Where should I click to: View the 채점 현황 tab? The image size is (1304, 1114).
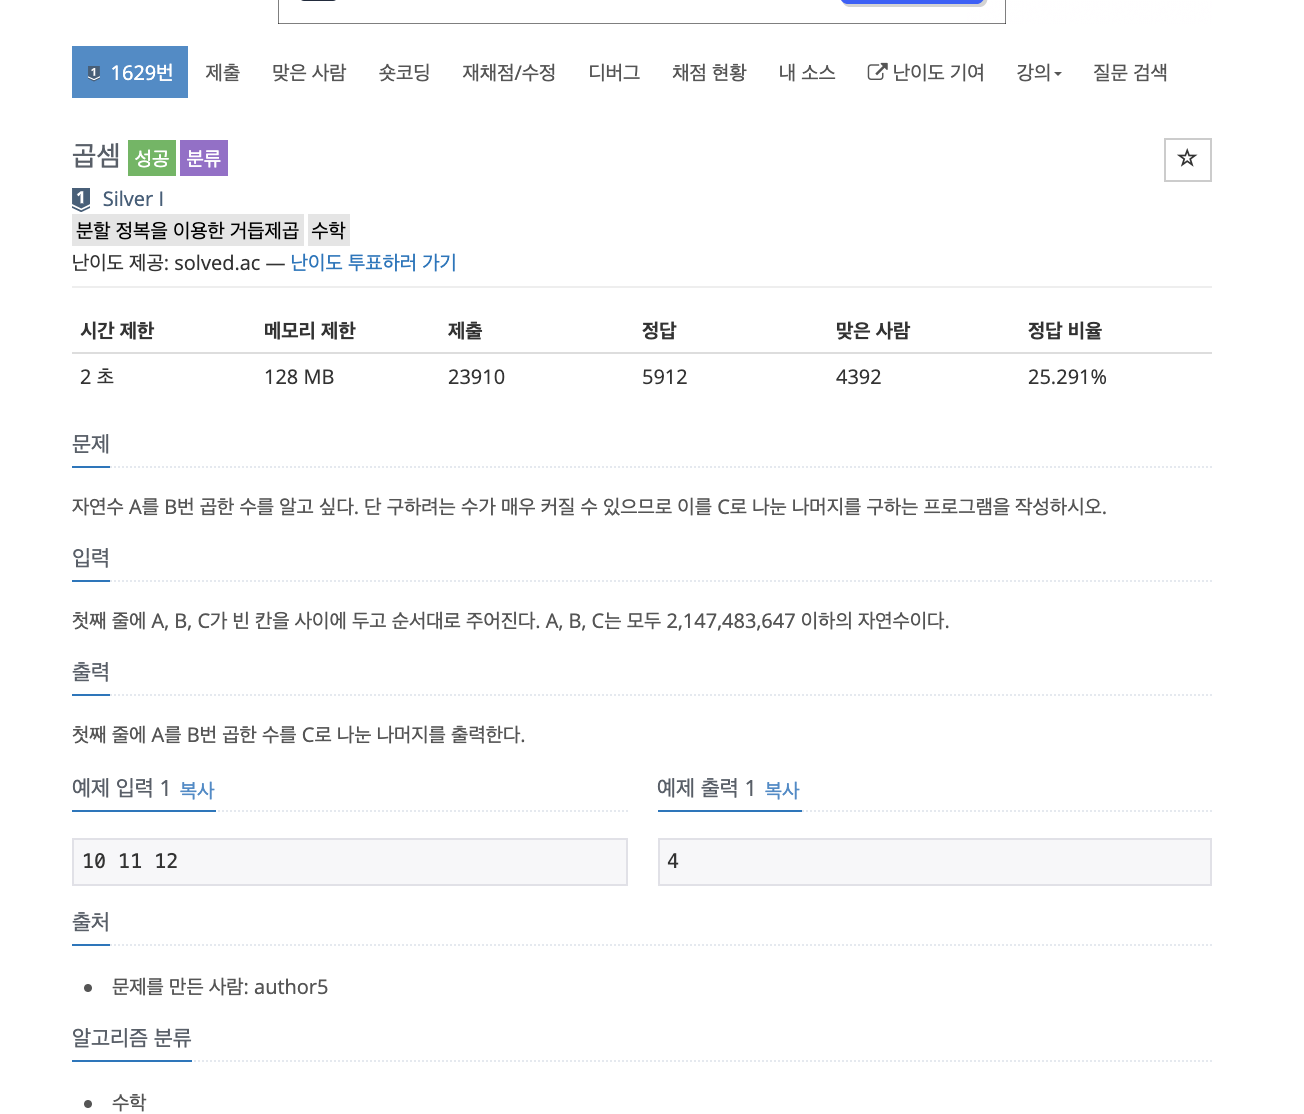click(x=709, y=72)
